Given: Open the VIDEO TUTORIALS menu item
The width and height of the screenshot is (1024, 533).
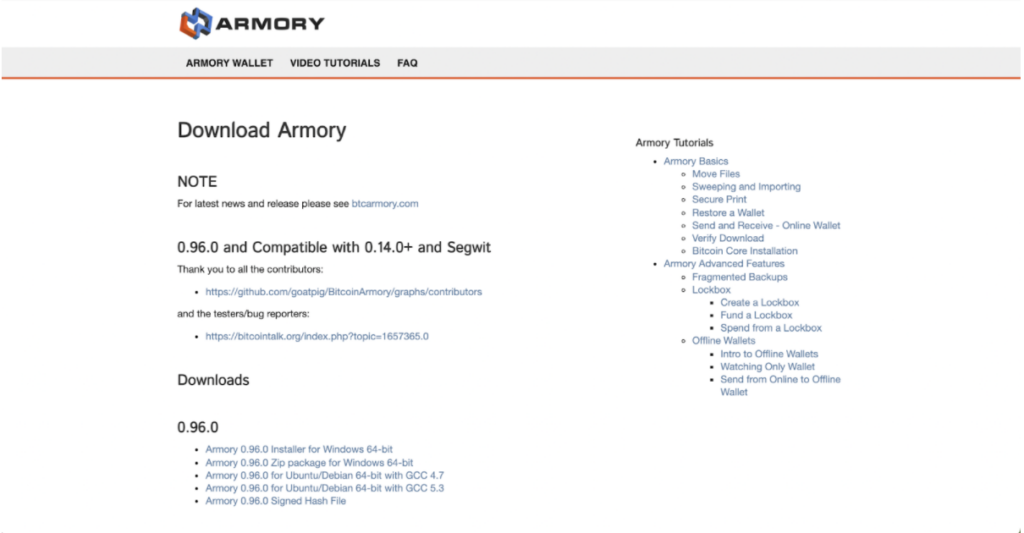Looking at the screenshot, I should coord(335,63).
